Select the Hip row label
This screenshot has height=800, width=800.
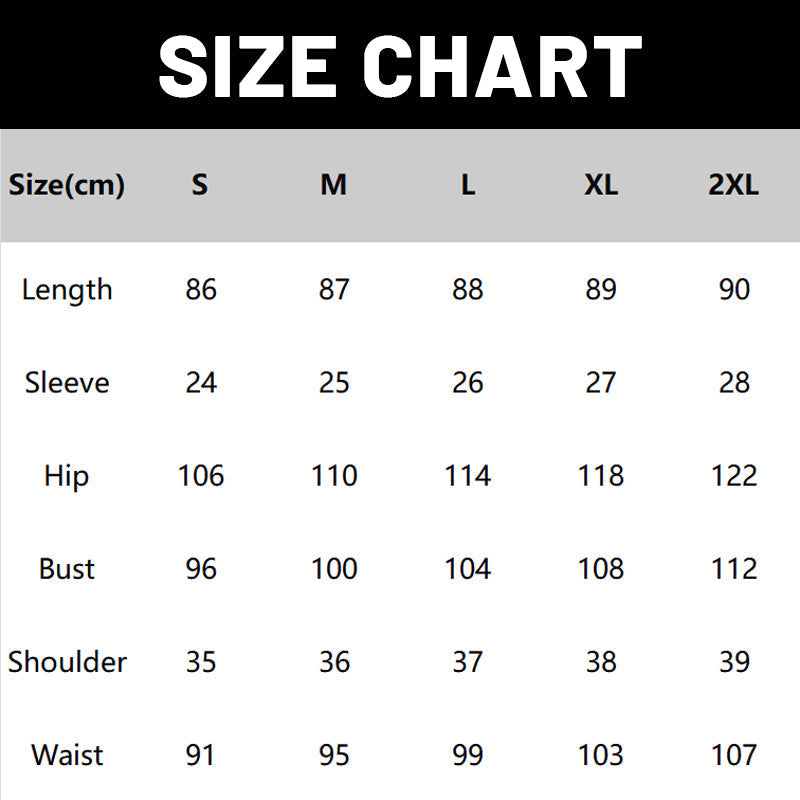pos(67,476)
